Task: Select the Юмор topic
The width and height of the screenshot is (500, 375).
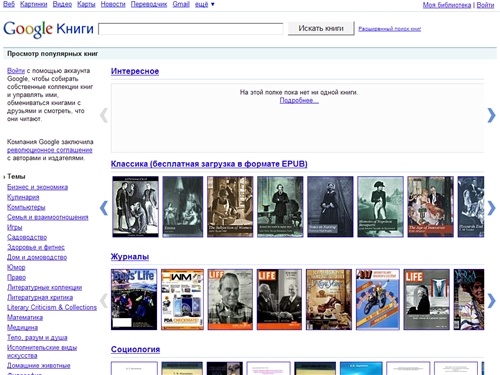Action: click(16, 267)
